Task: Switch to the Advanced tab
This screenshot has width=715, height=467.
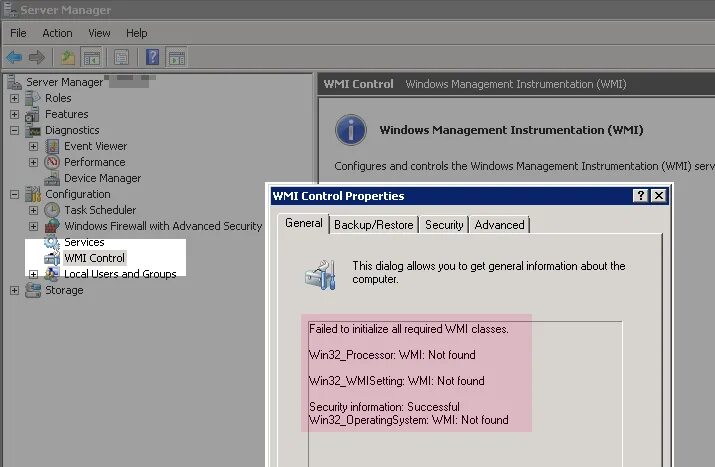Action: [x=499, y=225]
